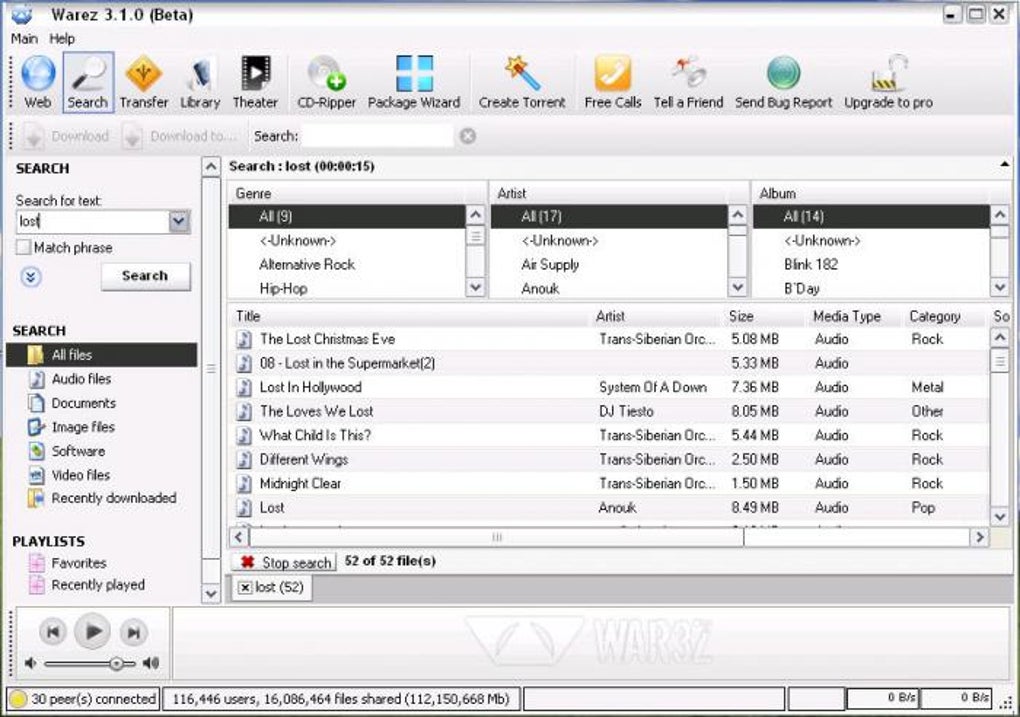Sort results by Category column

coord(943,316)
